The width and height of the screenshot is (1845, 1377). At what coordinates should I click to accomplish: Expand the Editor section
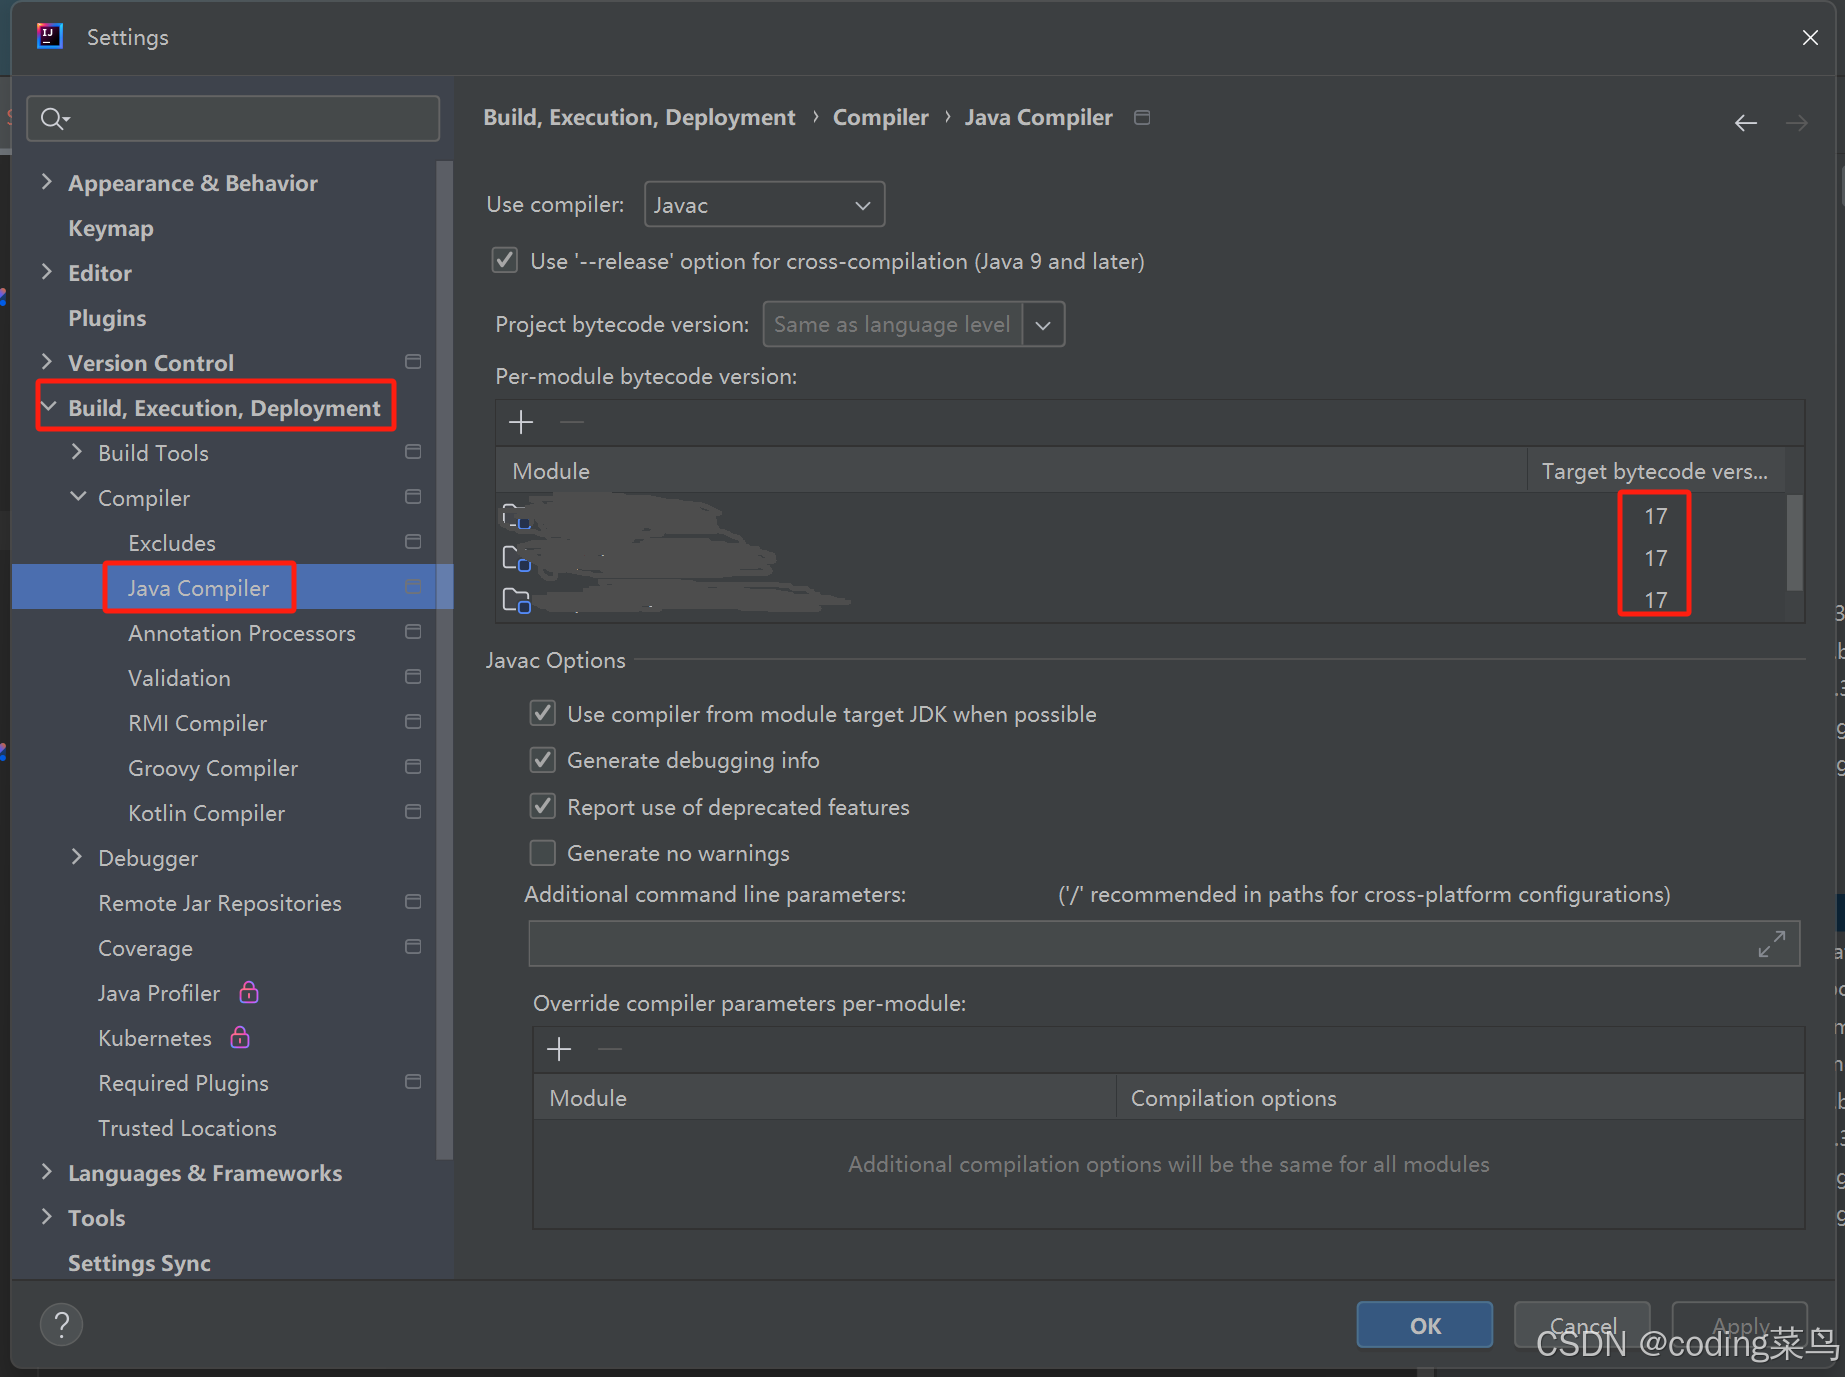pyautogui.click(x=46, y=272)
